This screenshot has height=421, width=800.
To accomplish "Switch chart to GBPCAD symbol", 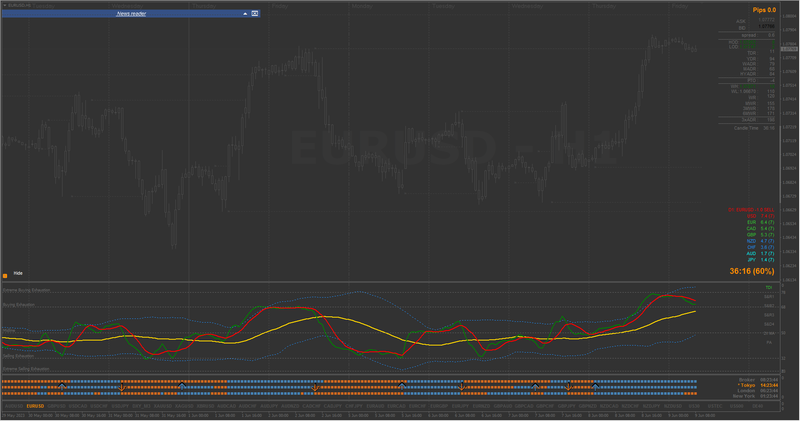I will [524, 406].
